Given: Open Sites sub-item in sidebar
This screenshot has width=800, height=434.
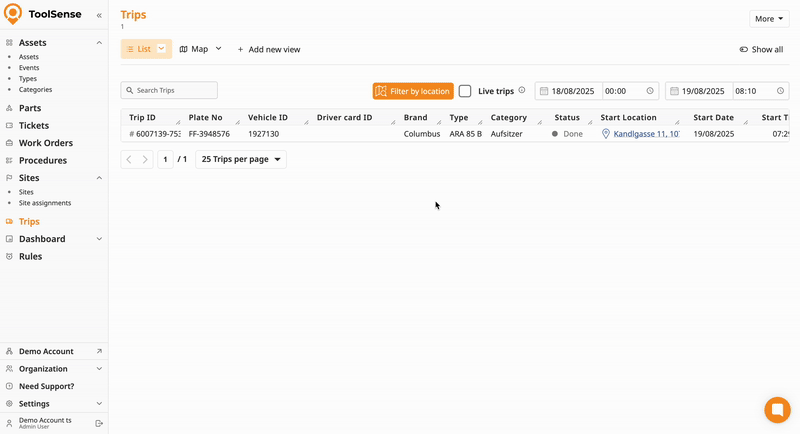Looking at the screenshot, I should (26, 192).
